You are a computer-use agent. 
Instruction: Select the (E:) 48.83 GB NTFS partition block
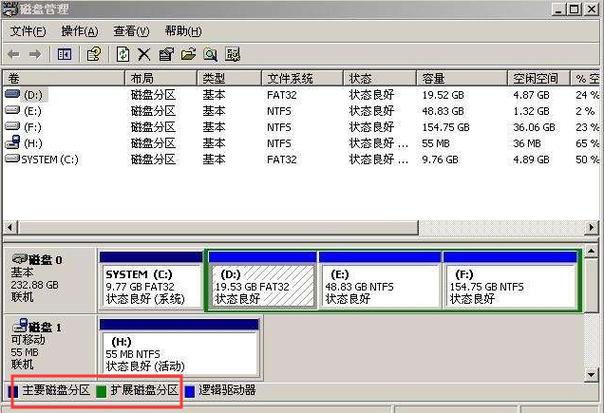[x=380, y=280]
